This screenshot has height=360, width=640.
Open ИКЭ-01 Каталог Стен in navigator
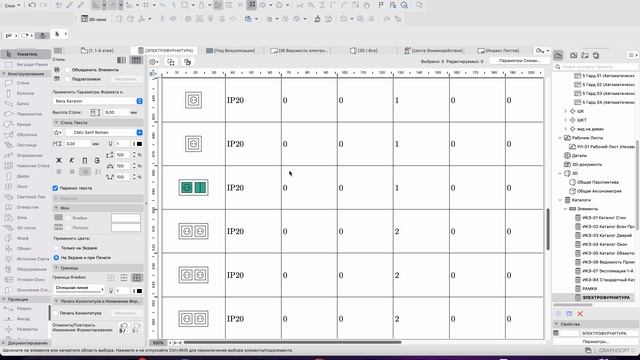click(600, 218)
